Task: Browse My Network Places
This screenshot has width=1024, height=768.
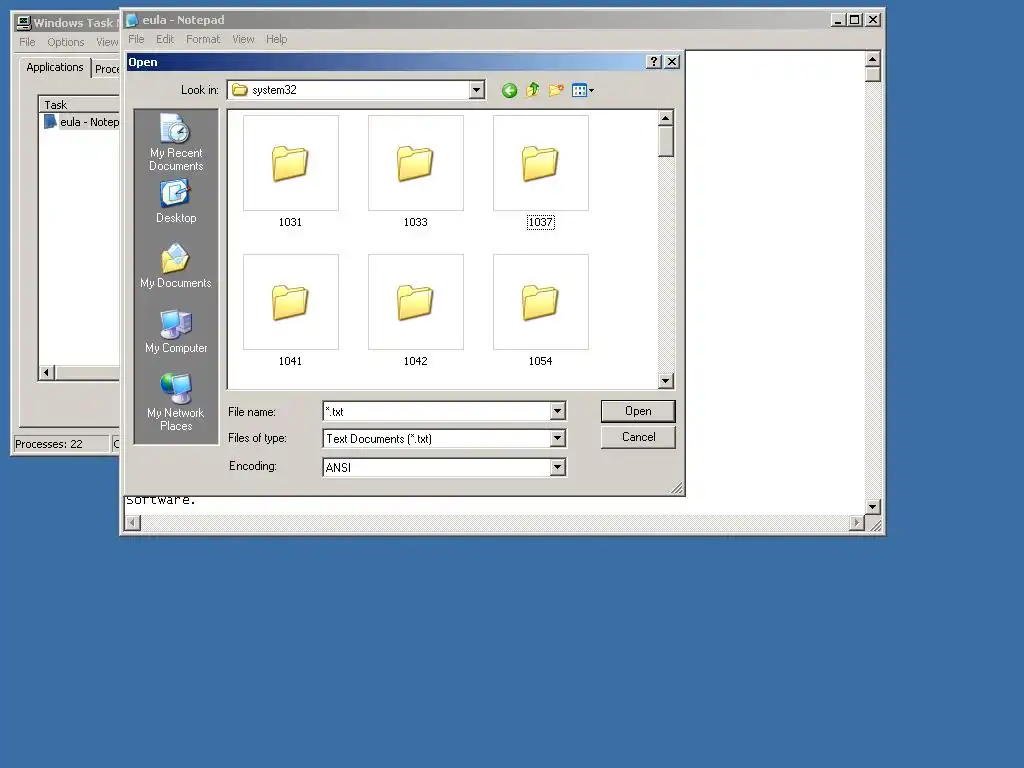Action: [x=176, y=402]
